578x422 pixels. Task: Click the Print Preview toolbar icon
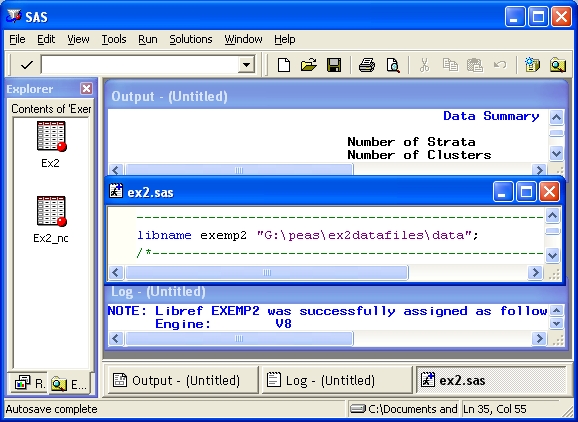point(393,65)
